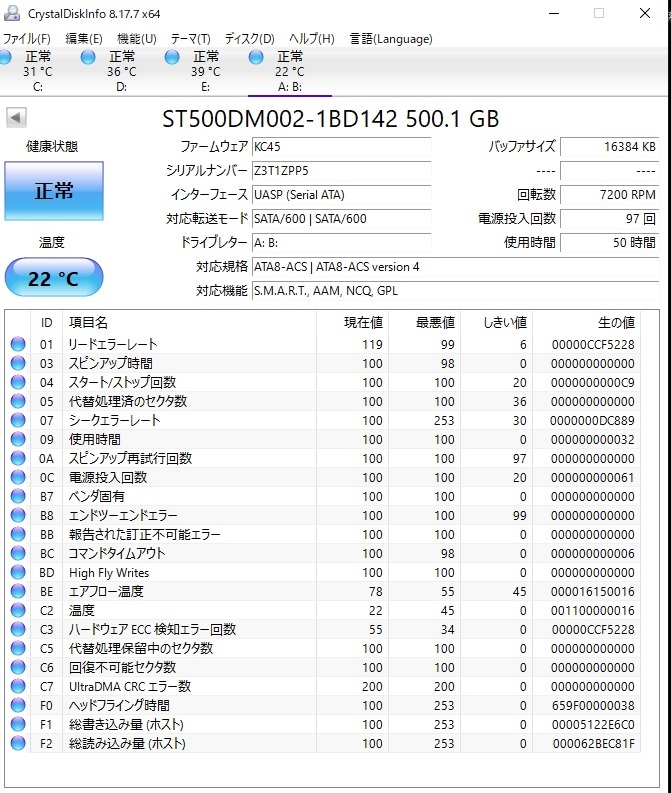Click raw value 659F00000038
Image resolution: width=671 pixels, height=793 pixels.
tap(593, 706)
